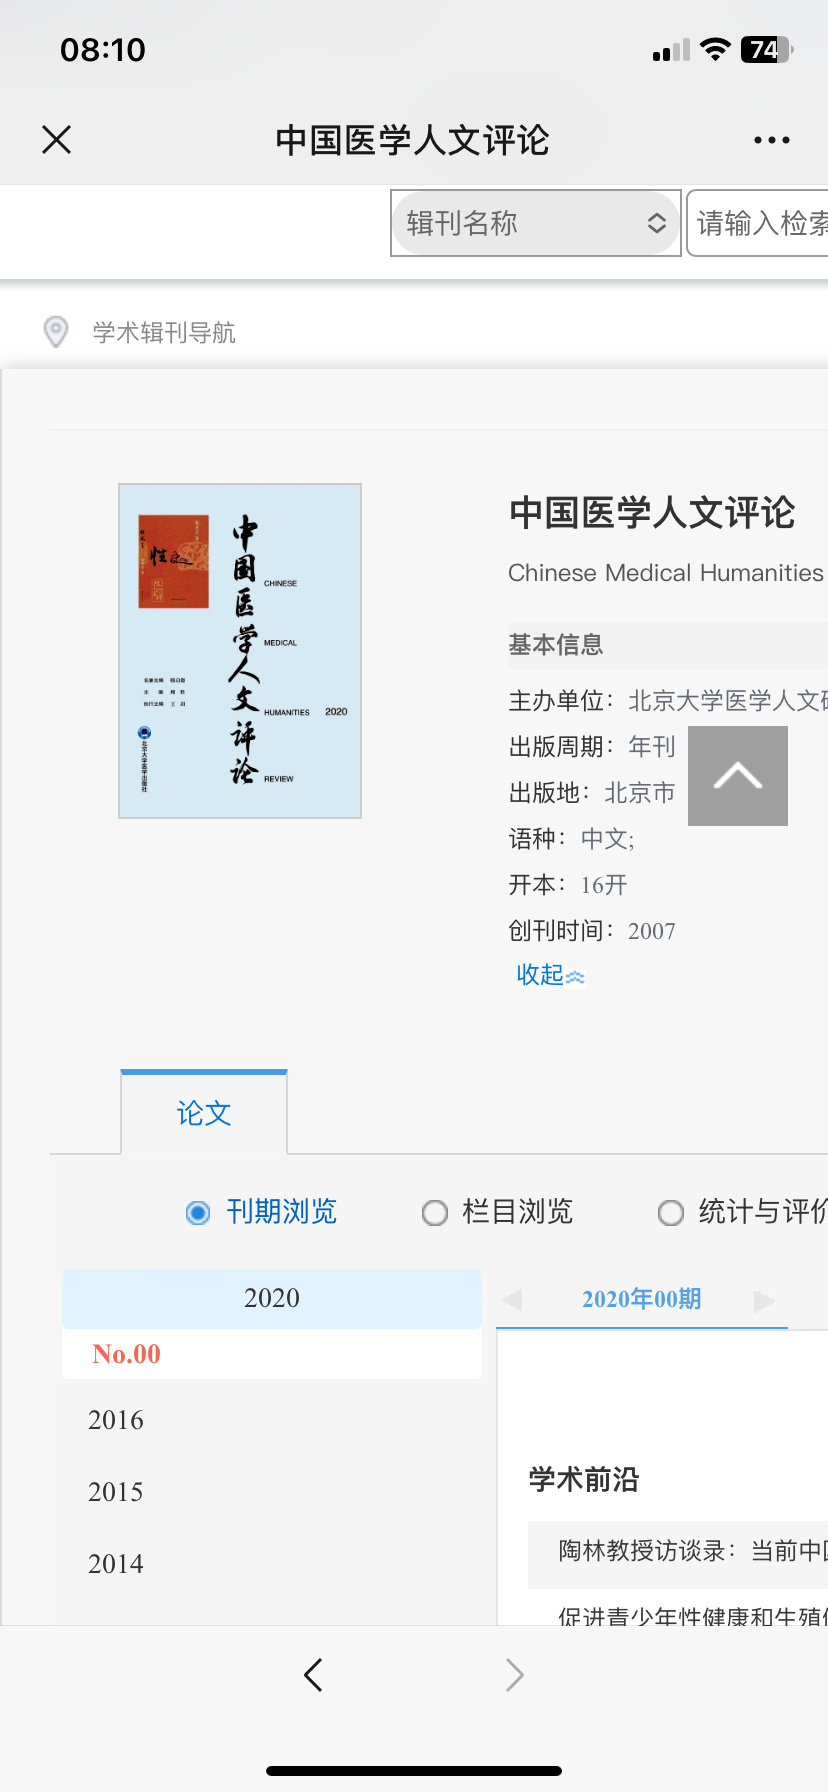Tap the browser back chevron
The width and height of the screenshot is (828, 1792).
click(313, 1674)
